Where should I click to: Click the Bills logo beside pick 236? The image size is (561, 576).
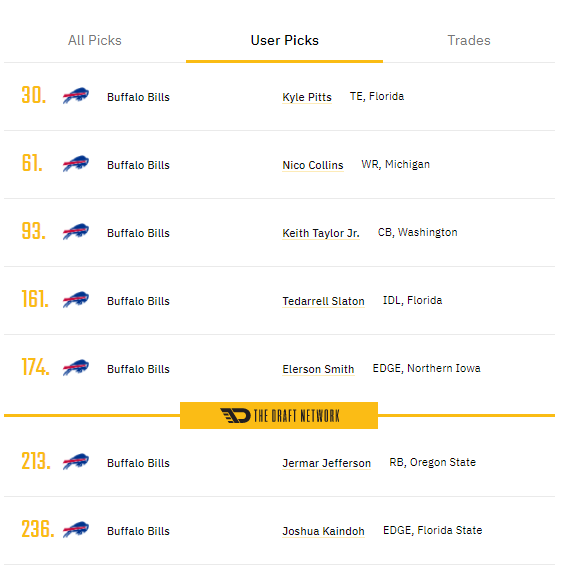point(76,530)
